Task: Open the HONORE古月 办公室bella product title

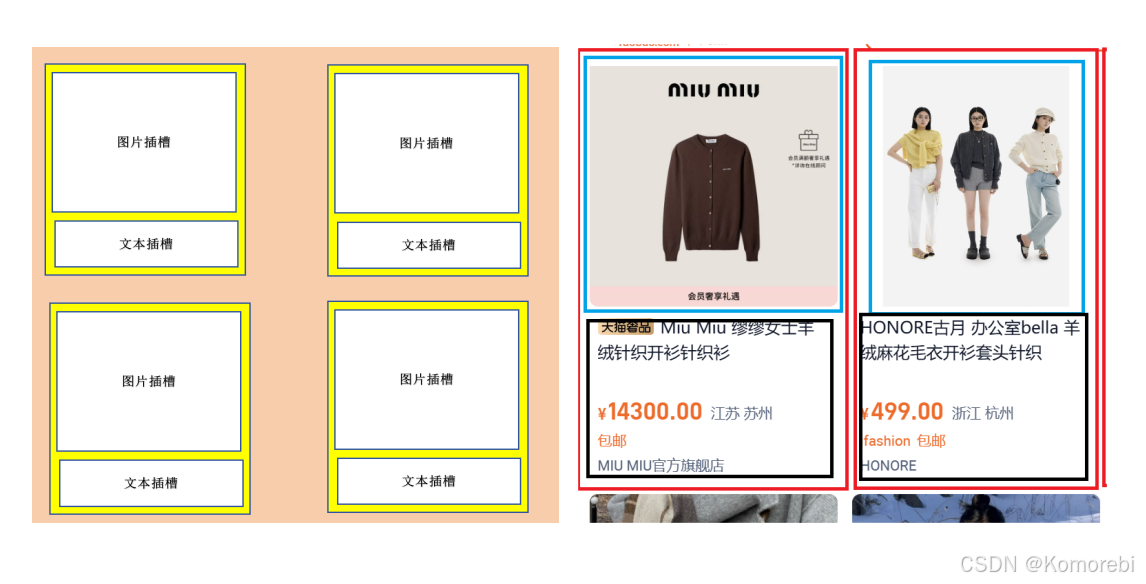Action: 971,341
